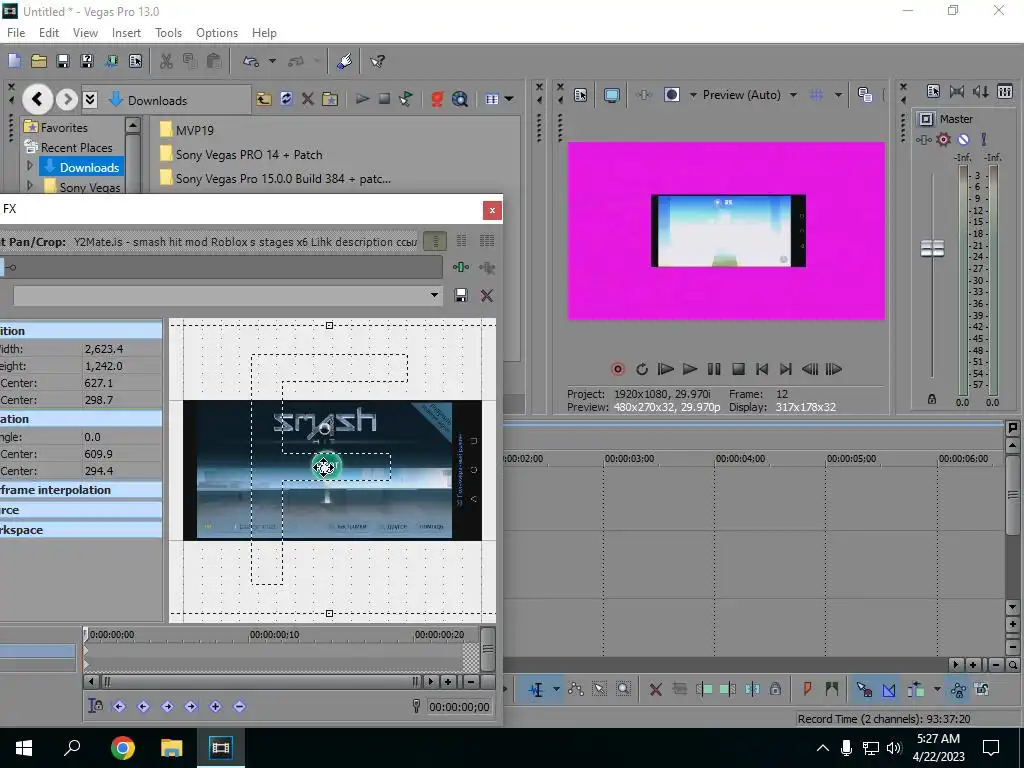Click the Copy Snapshot to Clipboard icon

pyautogui.click(x=865, y=95)
